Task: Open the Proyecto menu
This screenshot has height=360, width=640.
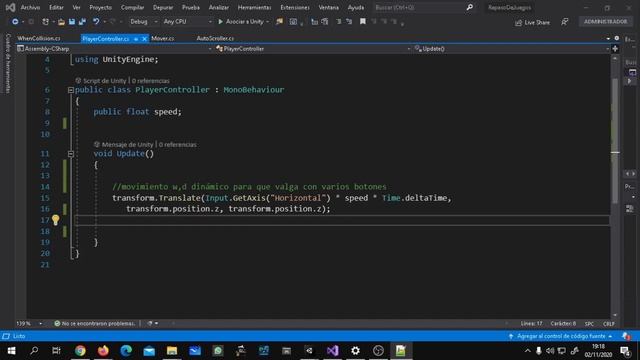Action: (x=100, y=7)
